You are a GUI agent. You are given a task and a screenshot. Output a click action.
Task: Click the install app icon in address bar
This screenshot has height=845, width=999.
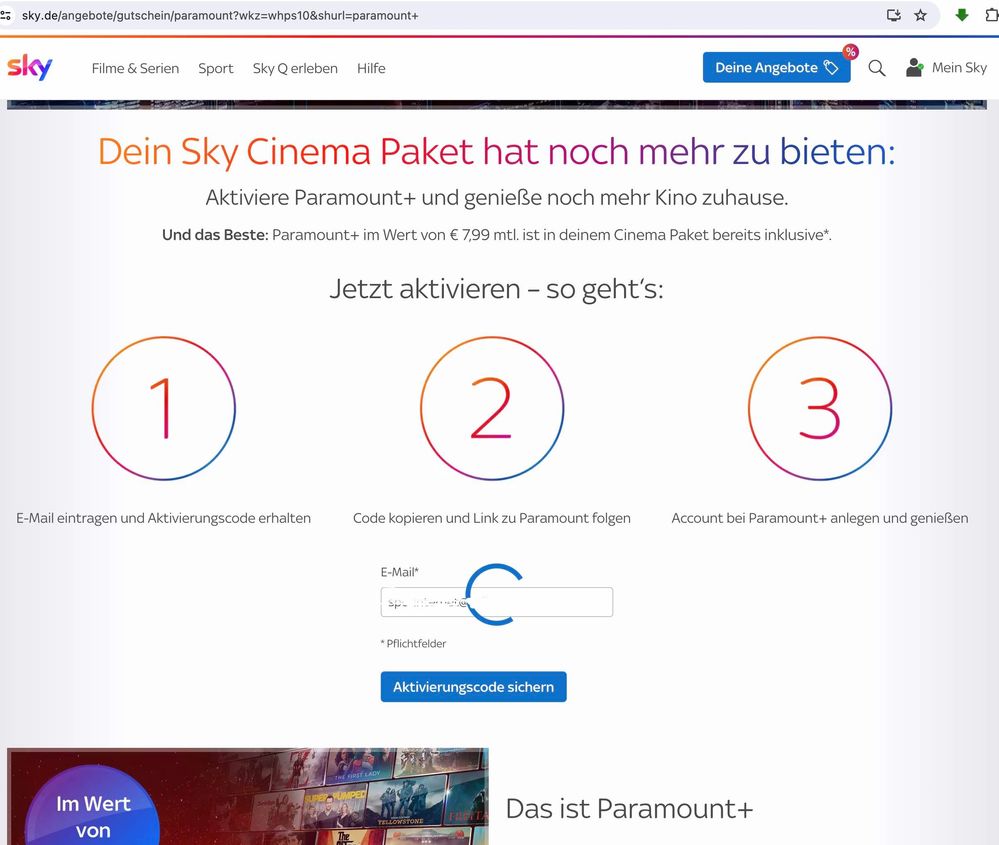pyautogui.click(x=894, y=15)
